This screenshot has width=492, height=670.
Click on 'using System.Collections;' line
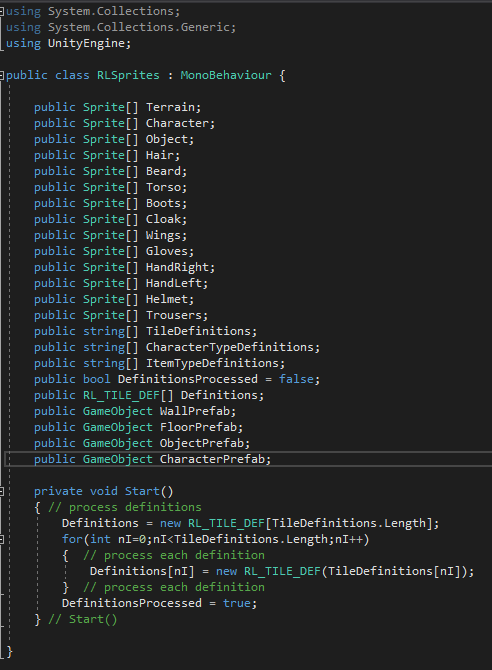93,11
